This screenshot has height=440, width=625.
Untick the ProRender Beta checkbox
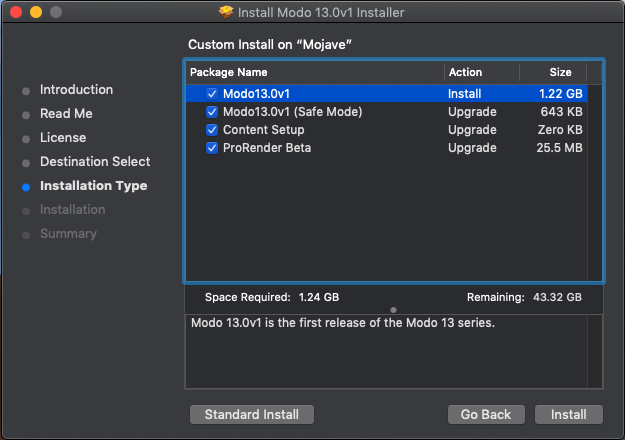point(212,148)
